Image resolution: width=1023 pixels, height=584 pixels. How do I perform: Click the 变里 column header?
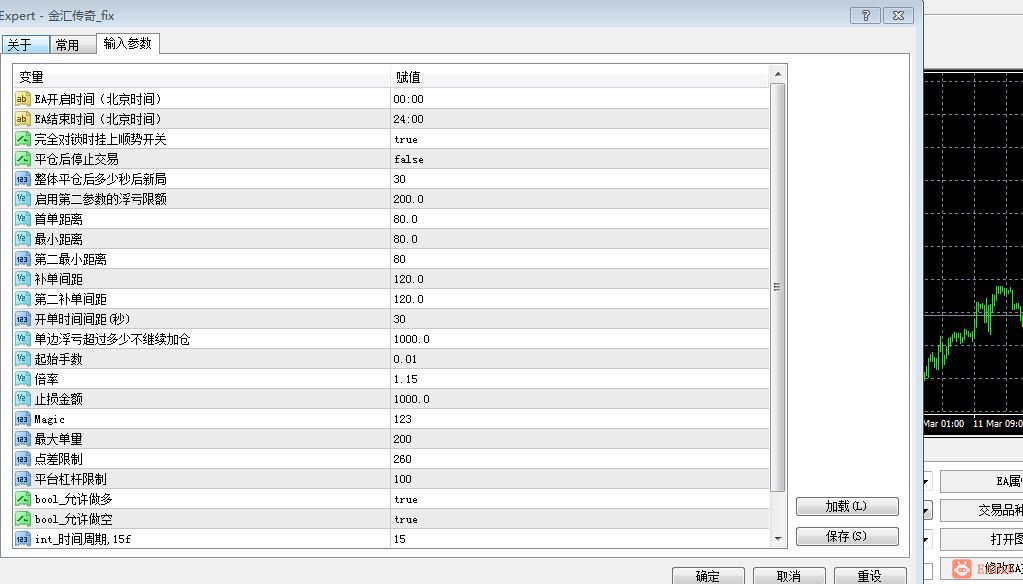click(202, 77)
